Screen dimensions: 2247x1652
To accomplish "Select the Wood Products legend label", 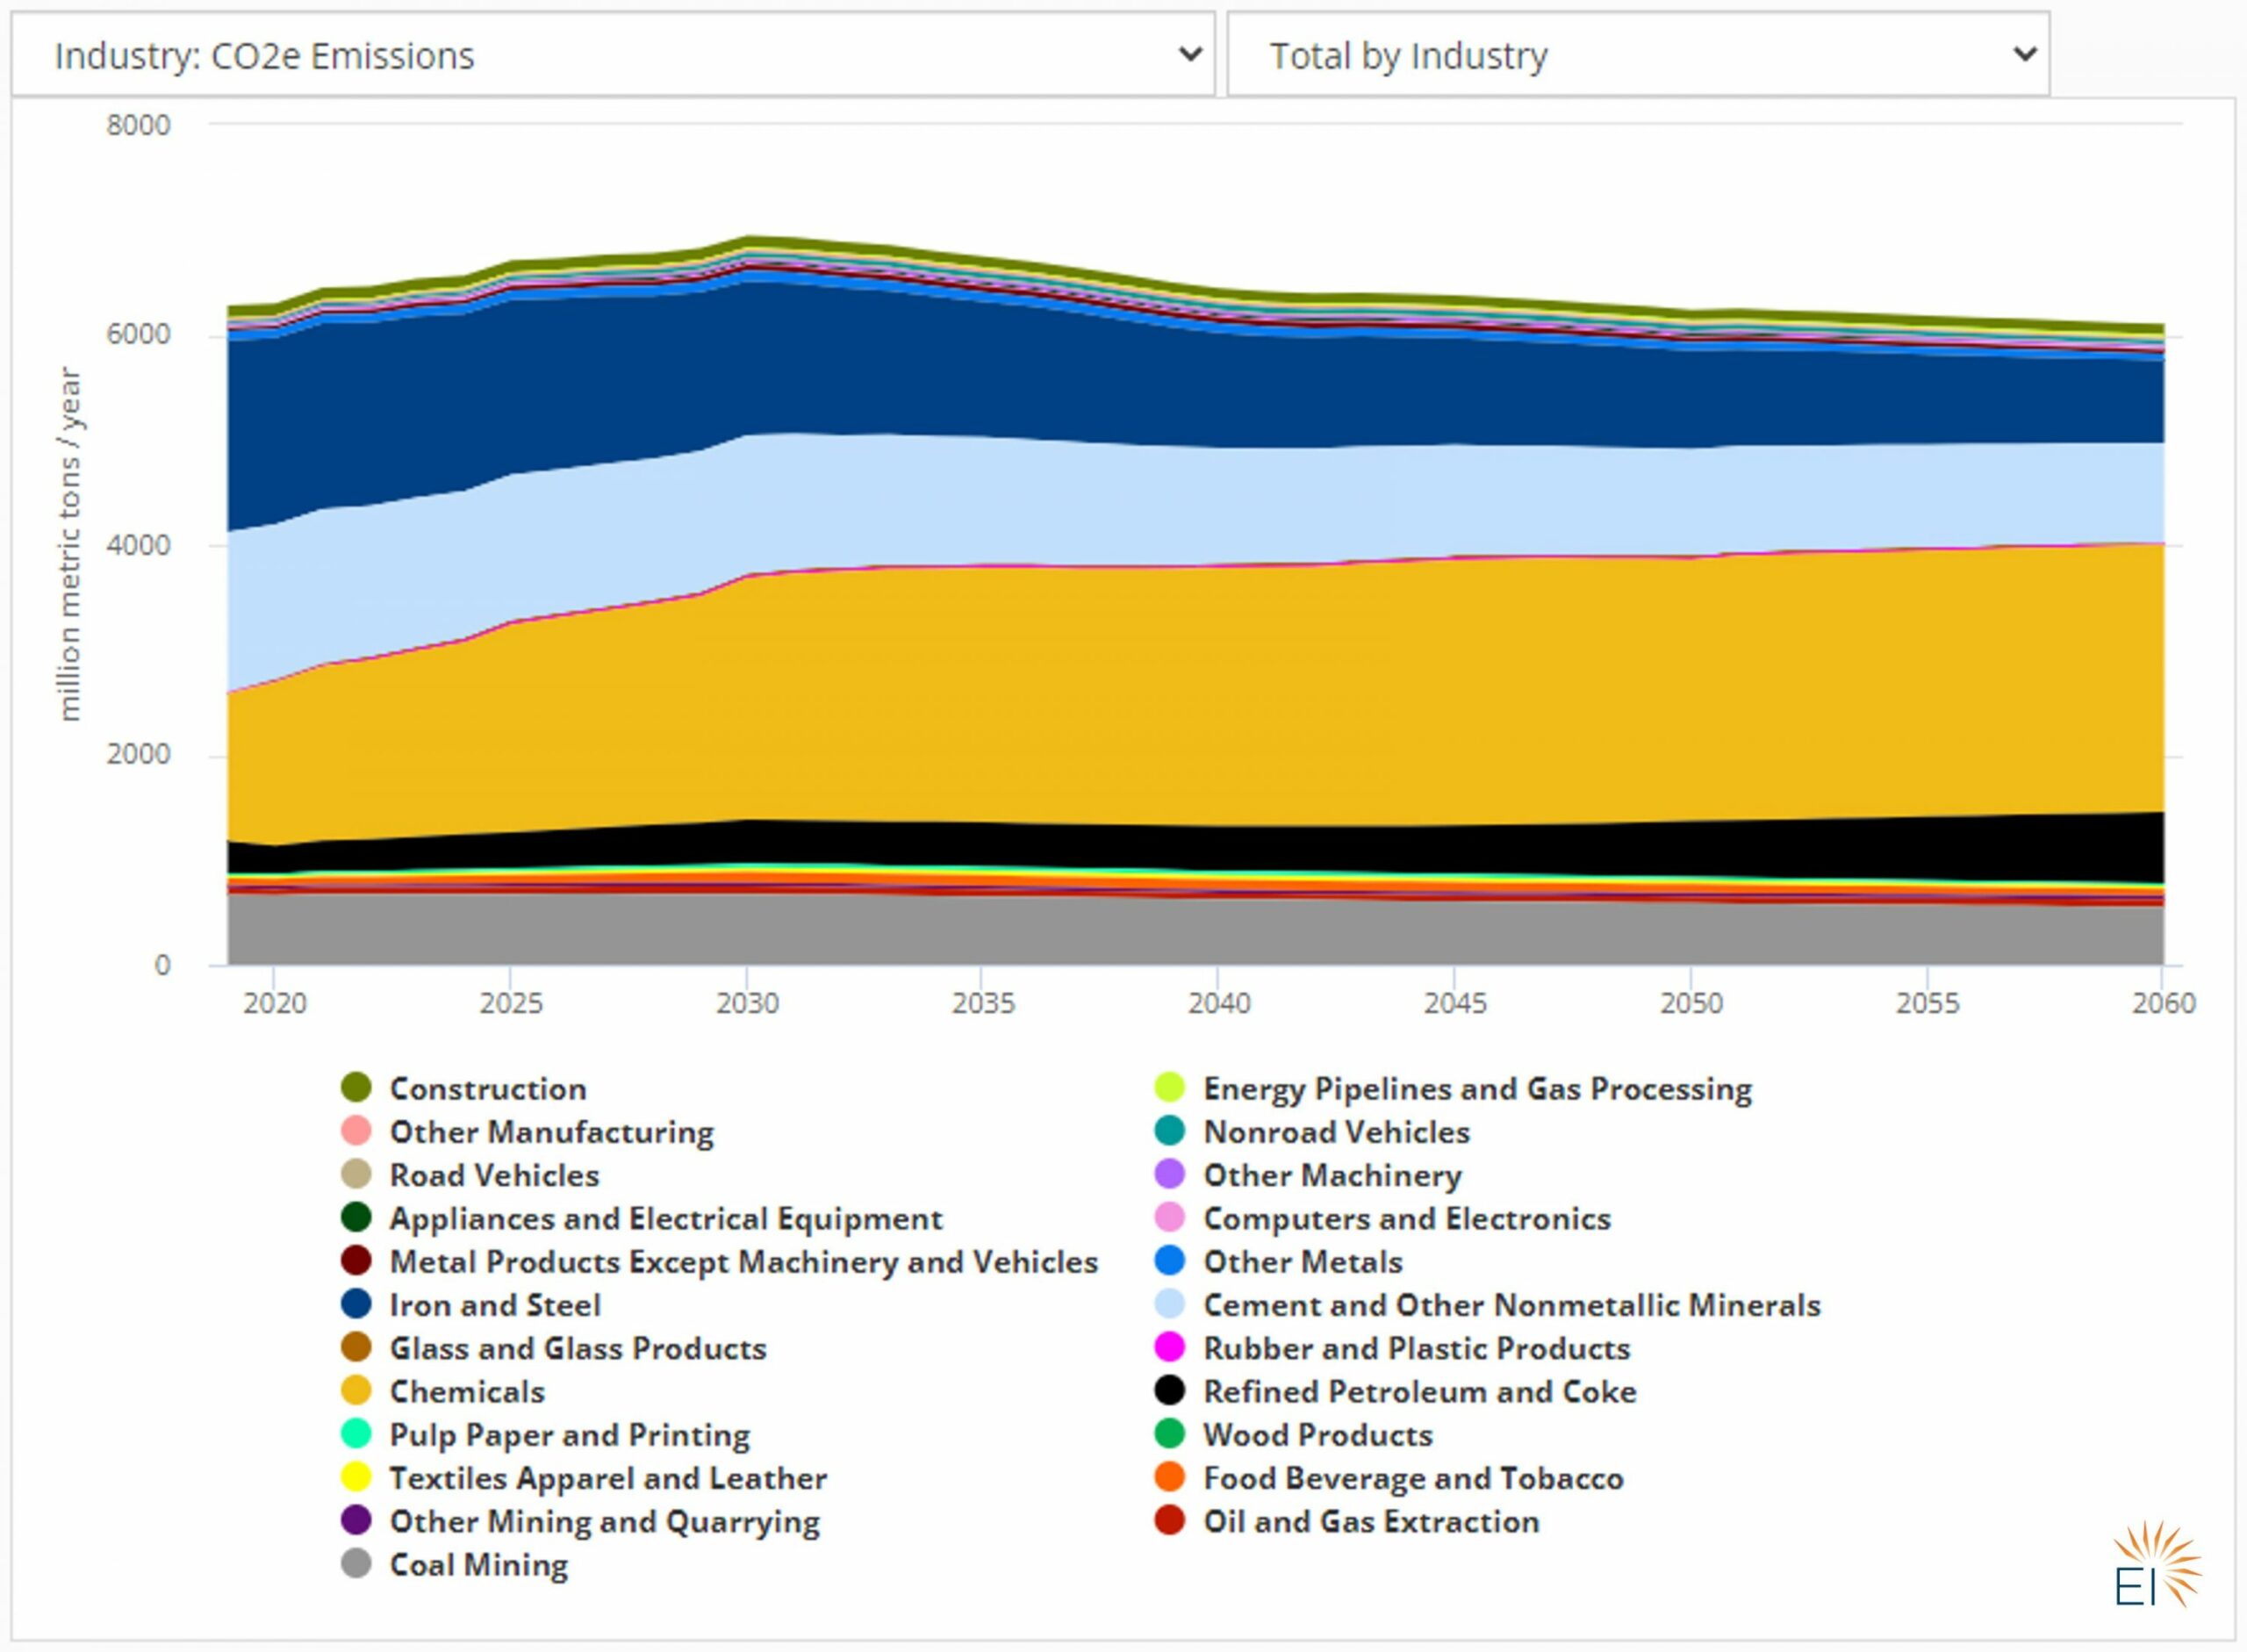I will (1317, 1434).
